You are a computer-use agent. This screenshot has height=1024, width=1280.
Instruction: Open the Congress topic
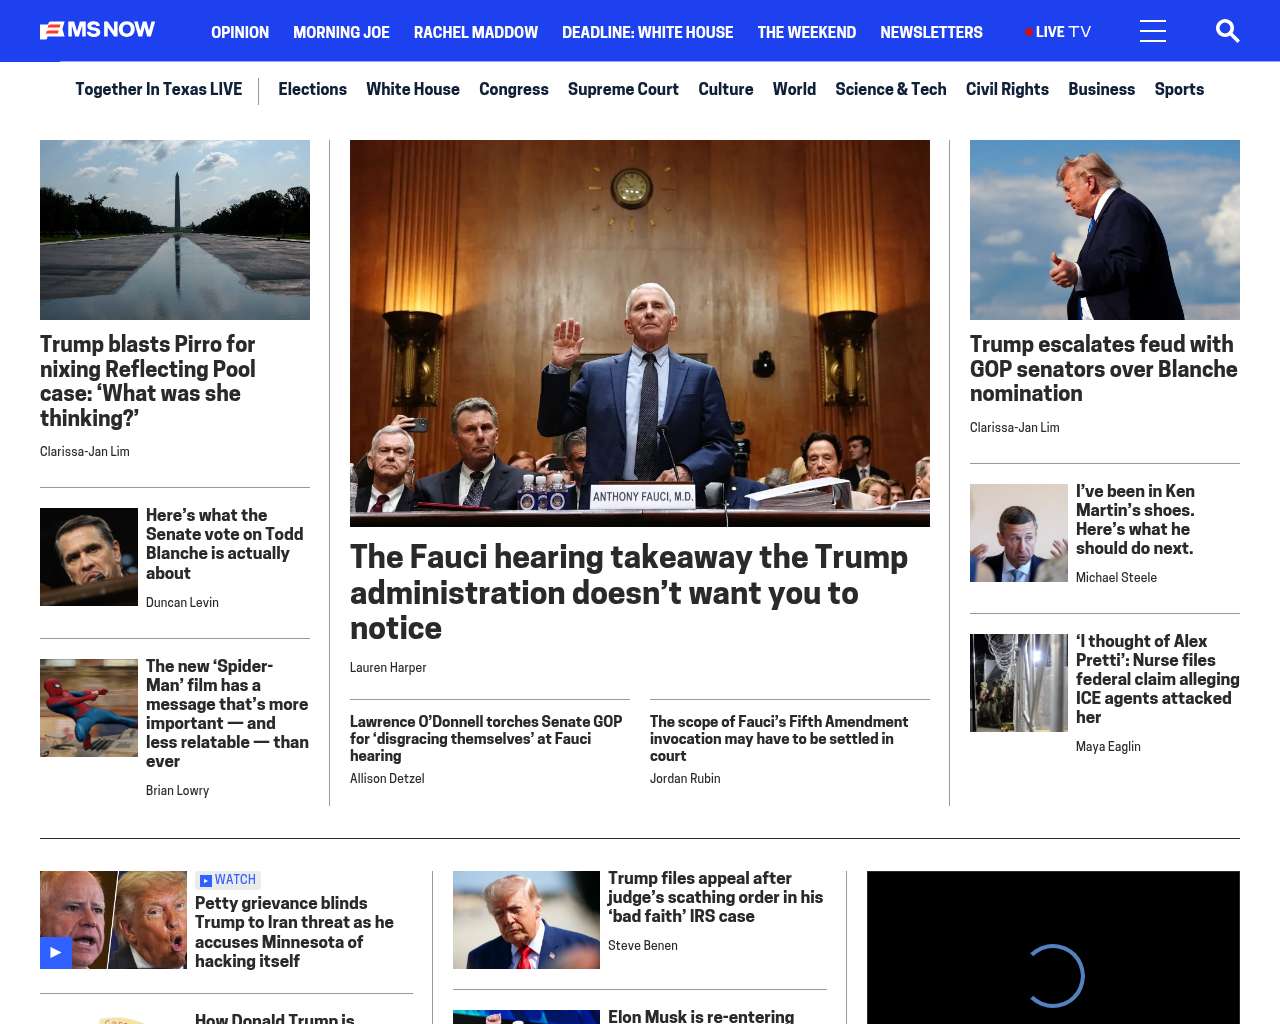coord(514,89)
